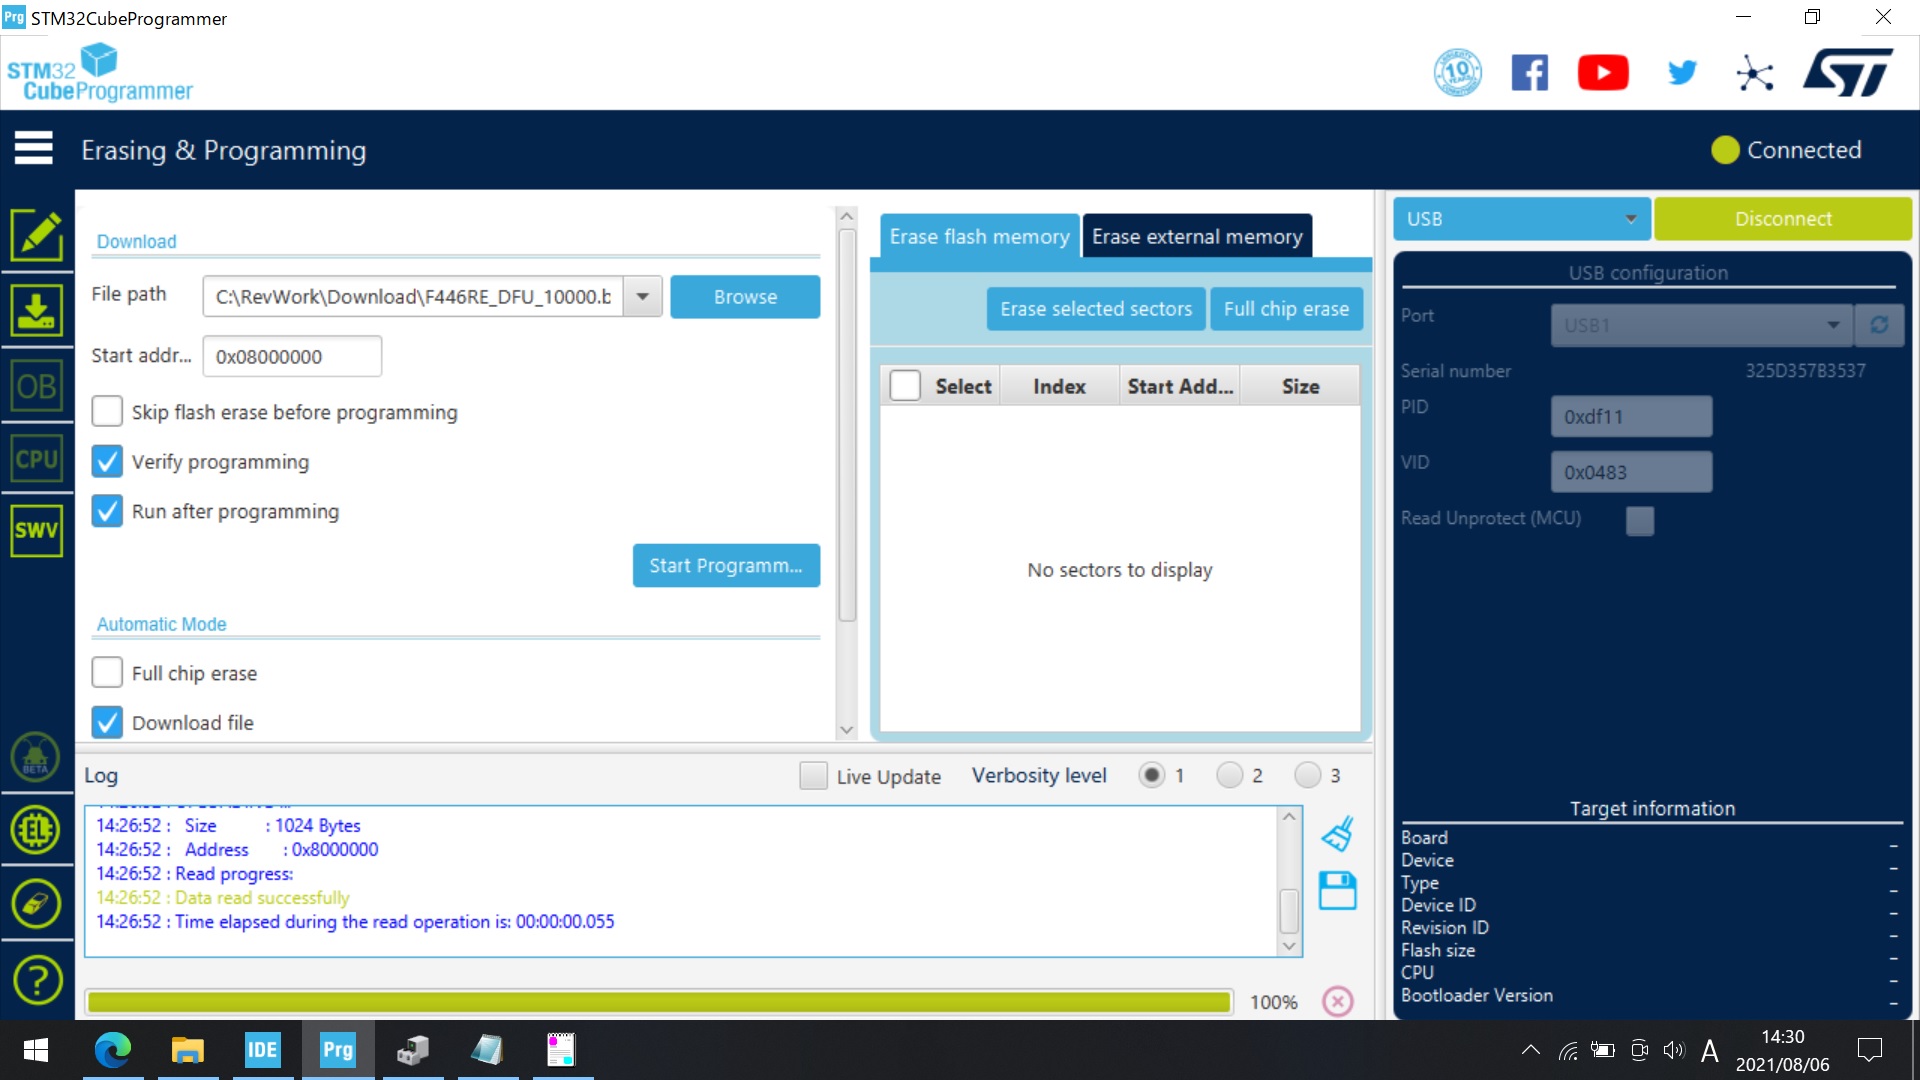Open the notification center icon
Viewport: 1920px width, 1080px height.
click(1869, 1050)
